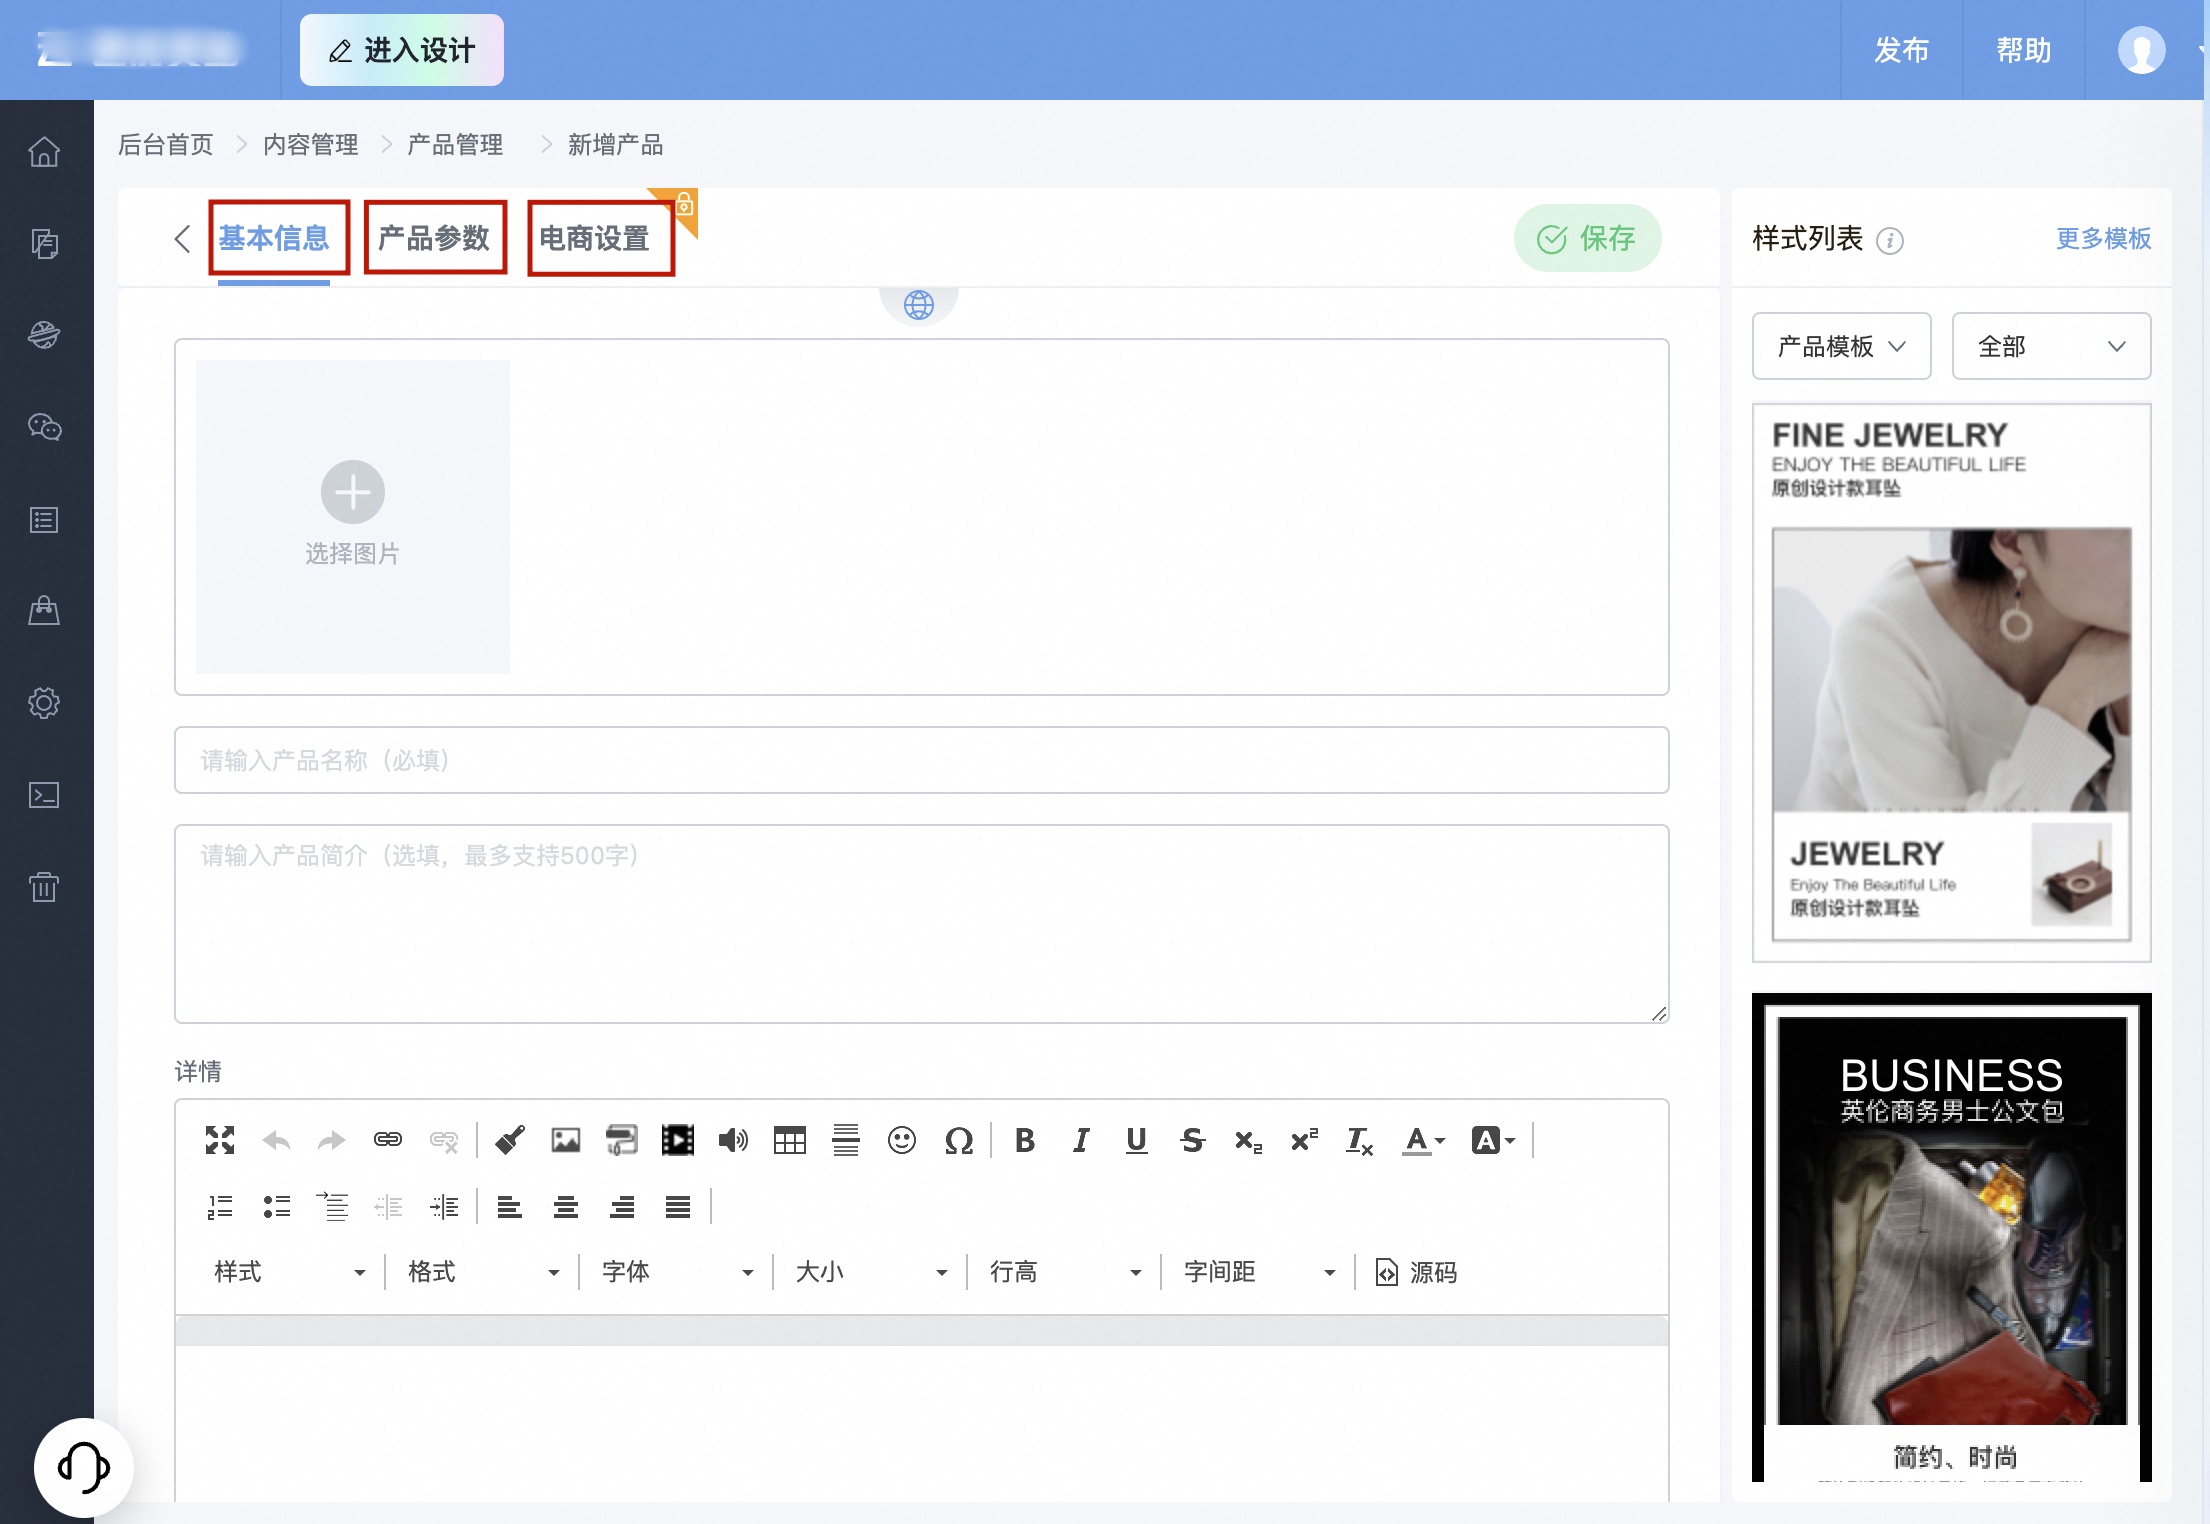The image size is (2210, 1524).
Task: Click 帮助 in the header
Action: [2024, 50]
